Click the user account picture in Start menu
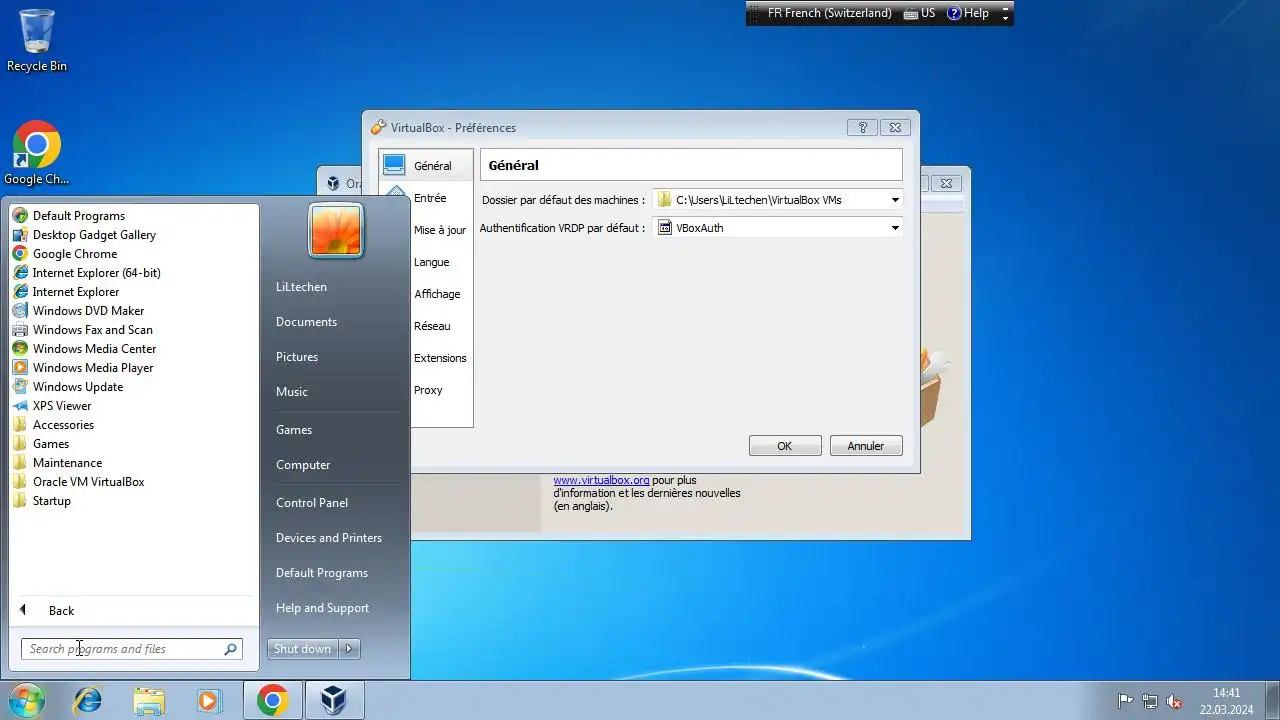 click(336, 231)
